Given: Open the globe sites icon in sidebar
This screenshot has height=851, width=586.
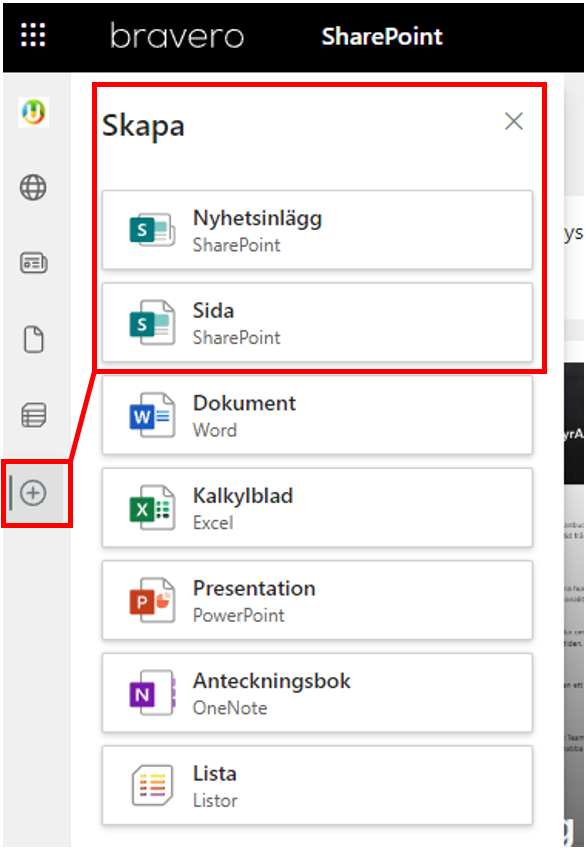Looking at the screenshot, I should click(33, 188).
